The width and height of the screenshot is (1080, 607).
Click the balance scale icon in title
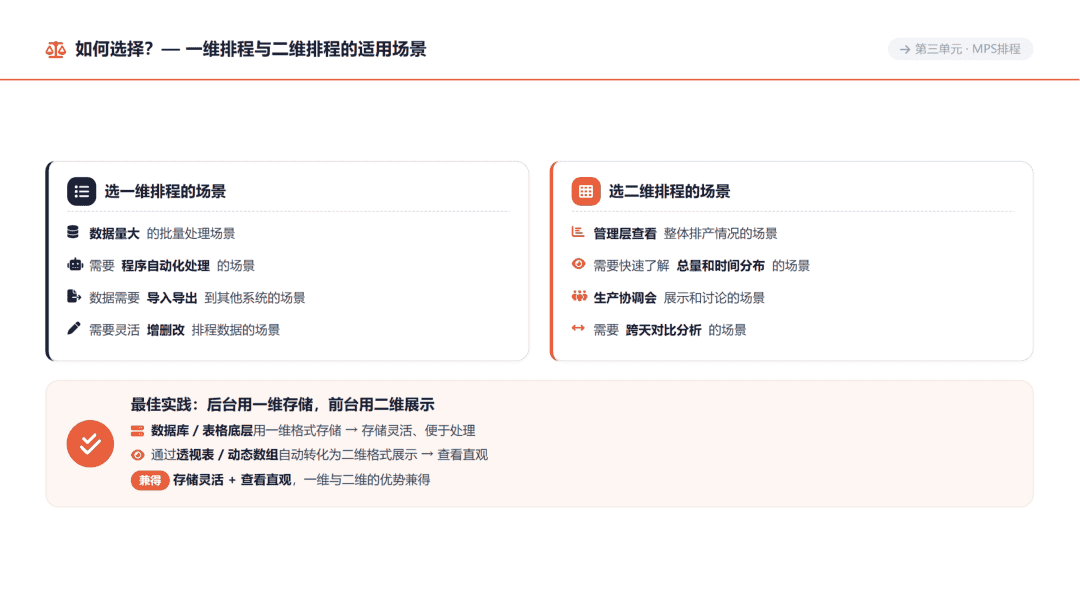[56, 50]
